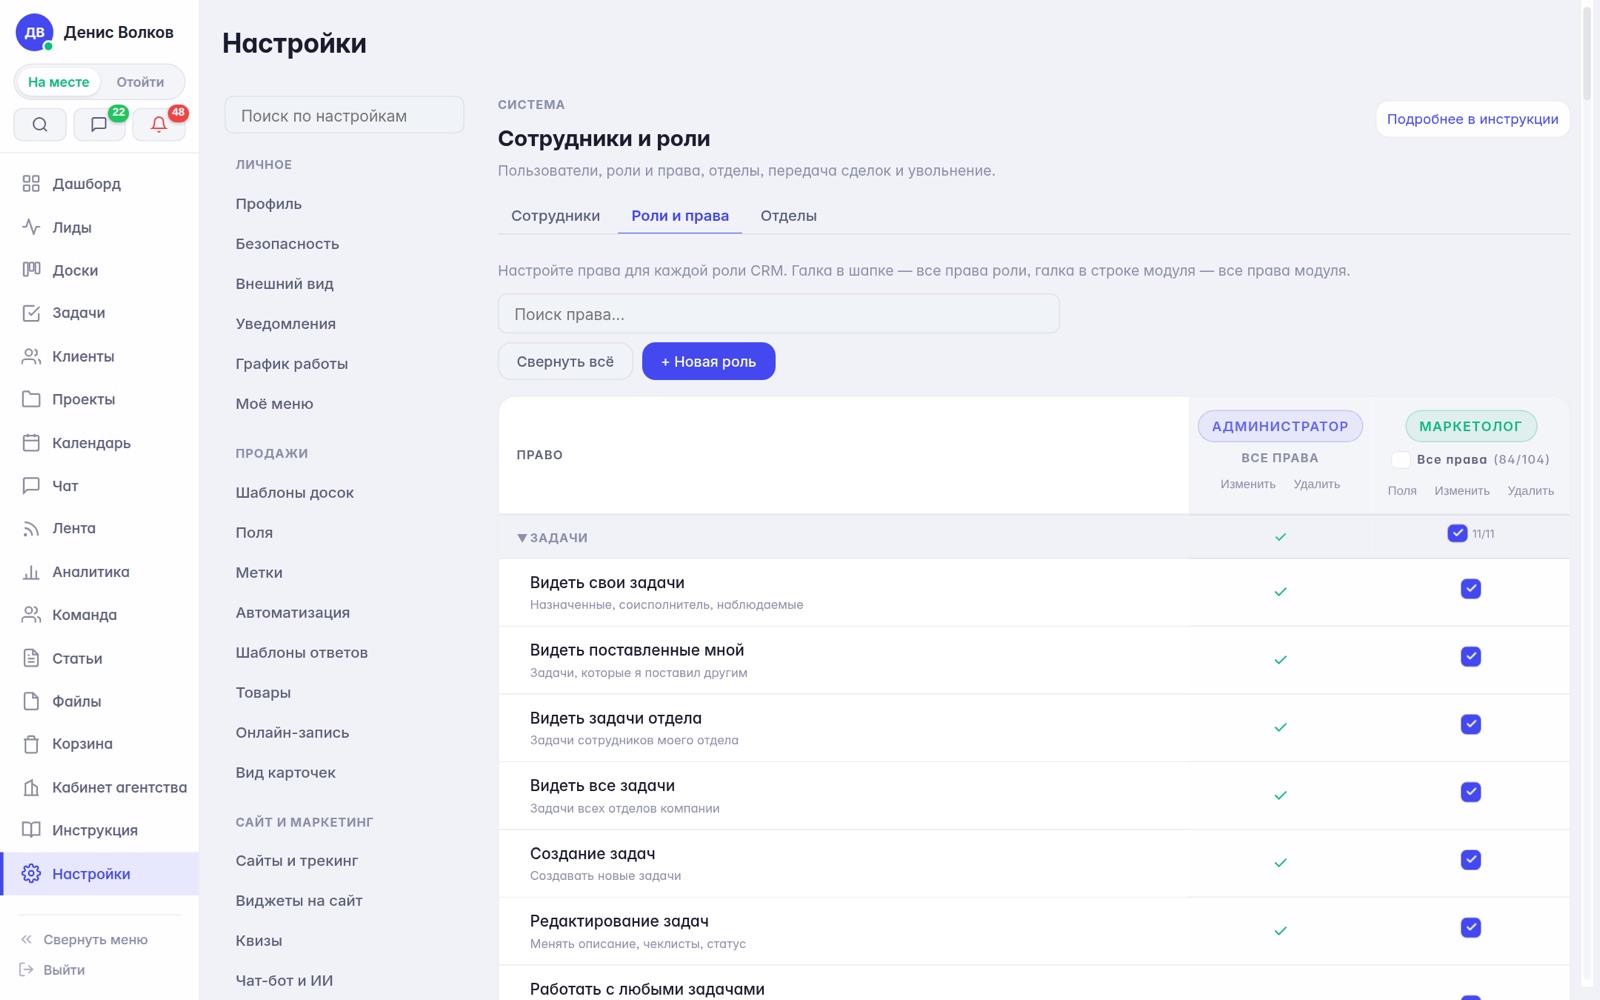This screenshot has height=1000, width=1600.
Task: Click the Свернуть всё button
Action: tap(565, 361)
